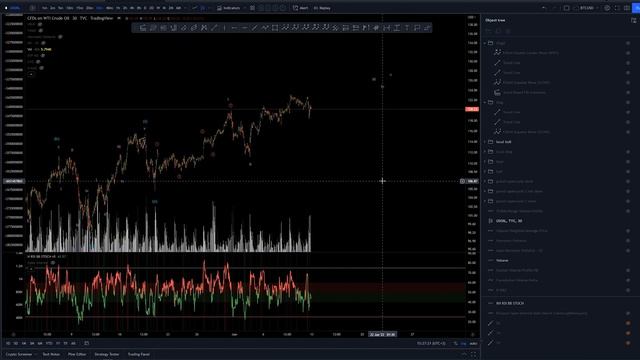The image size is (640, 360).
Task: Set date range to 1D
Action: pos(8,344)
